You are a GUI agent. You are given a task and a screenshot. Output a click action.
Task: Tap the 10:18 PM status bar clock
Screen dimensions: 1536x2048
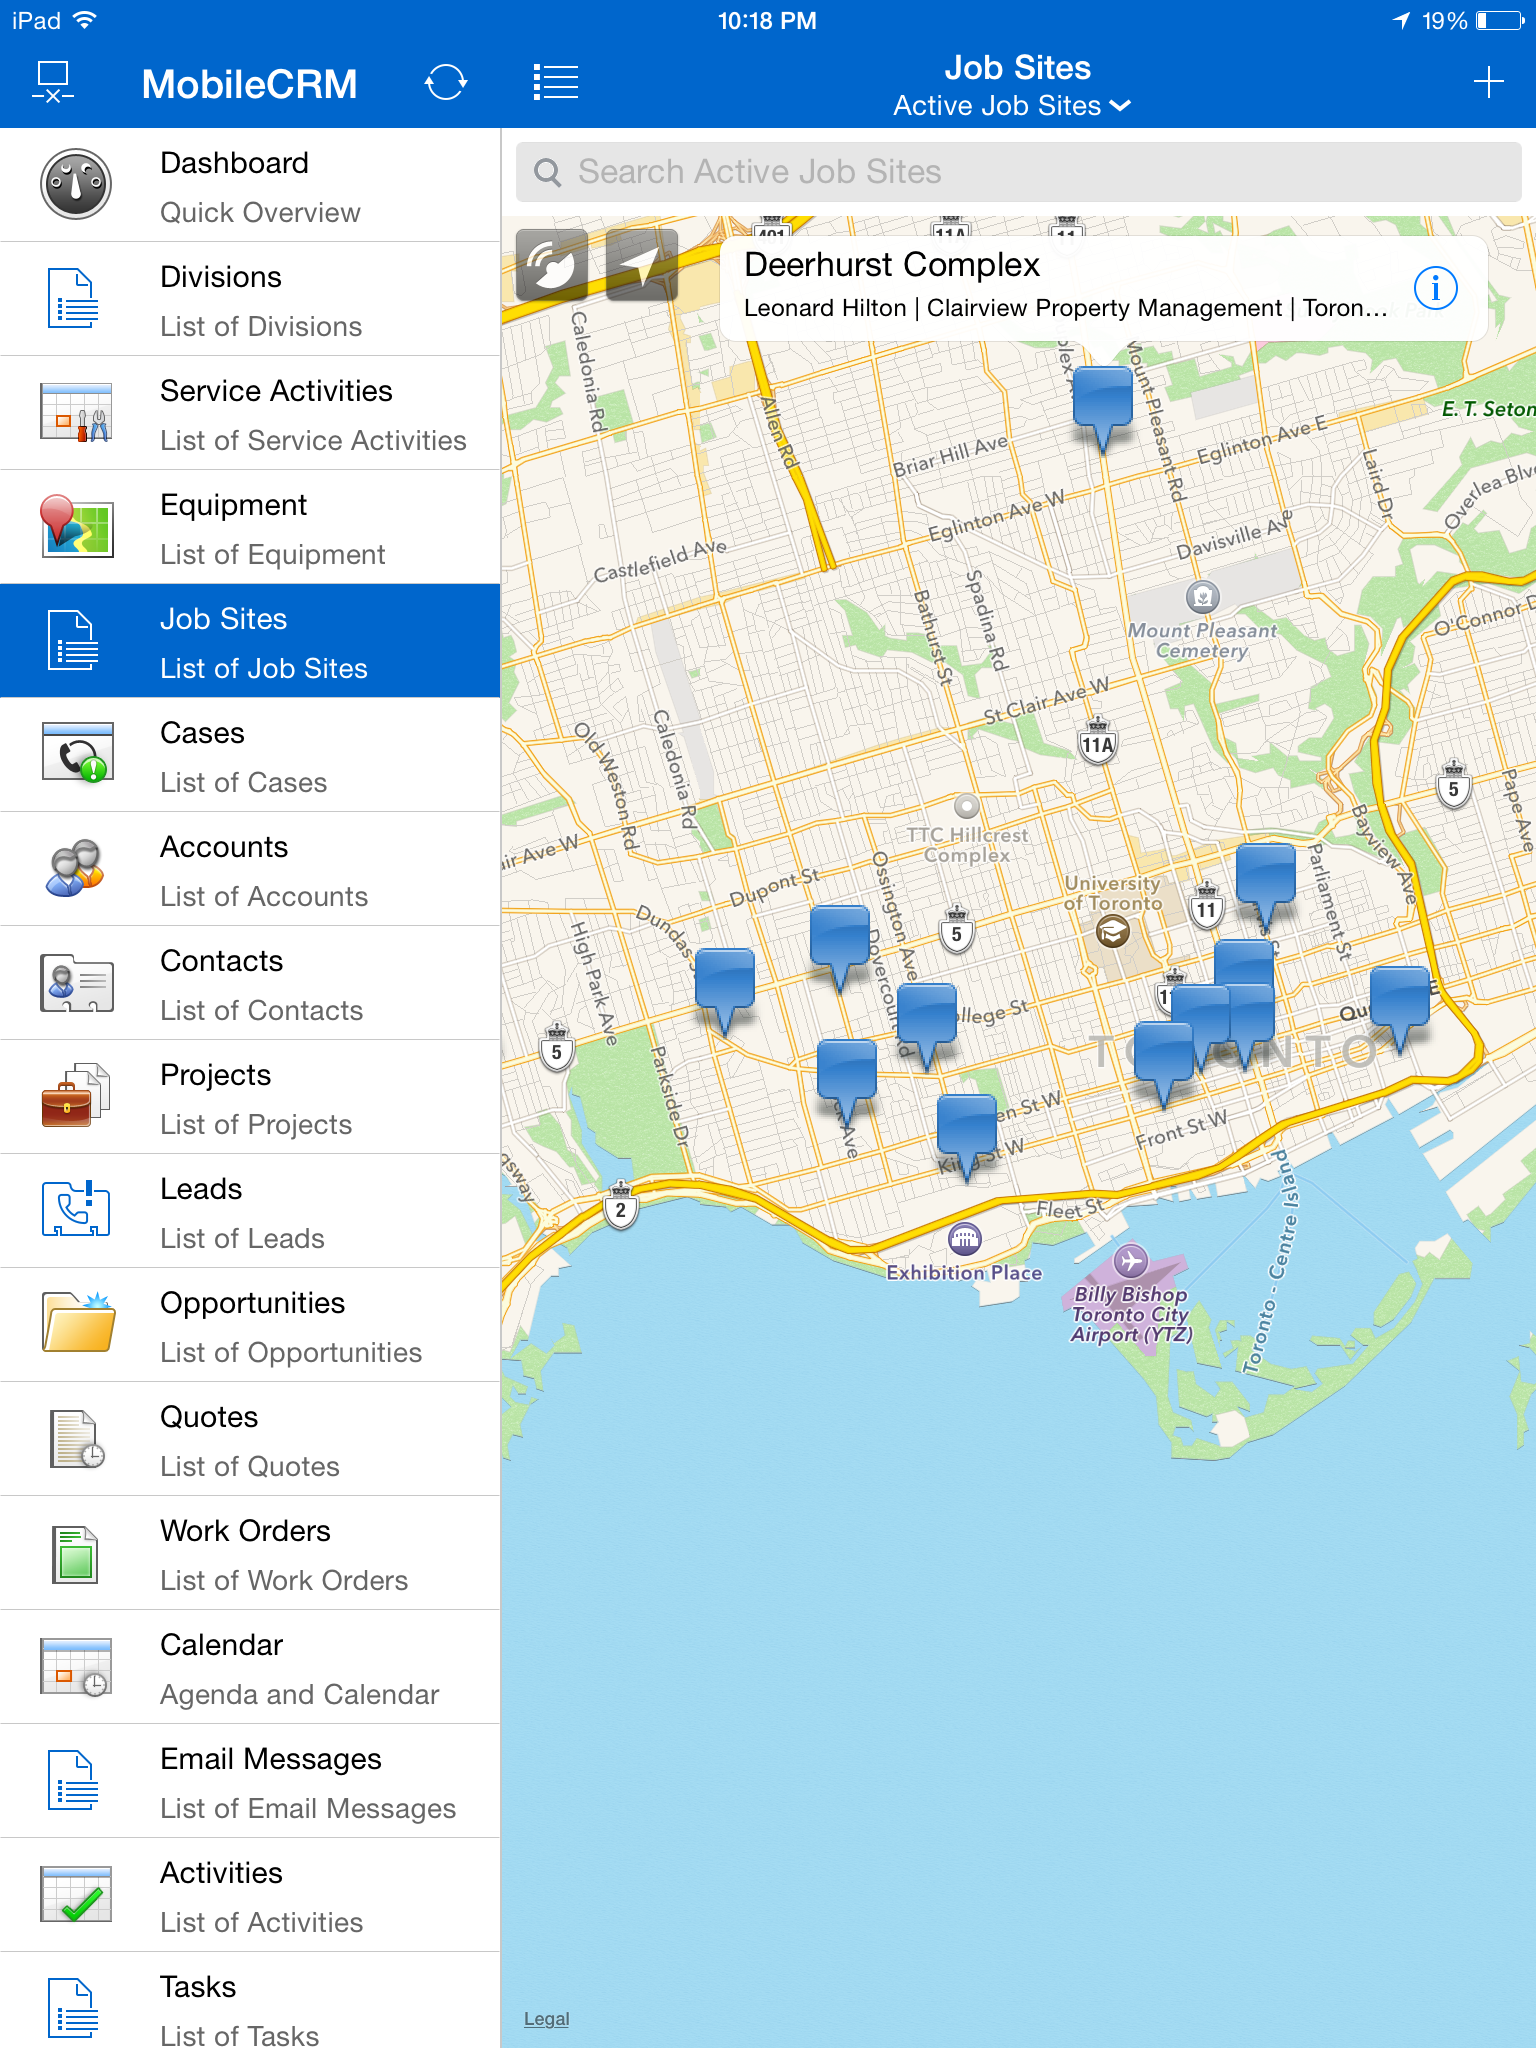coord(767,21)
